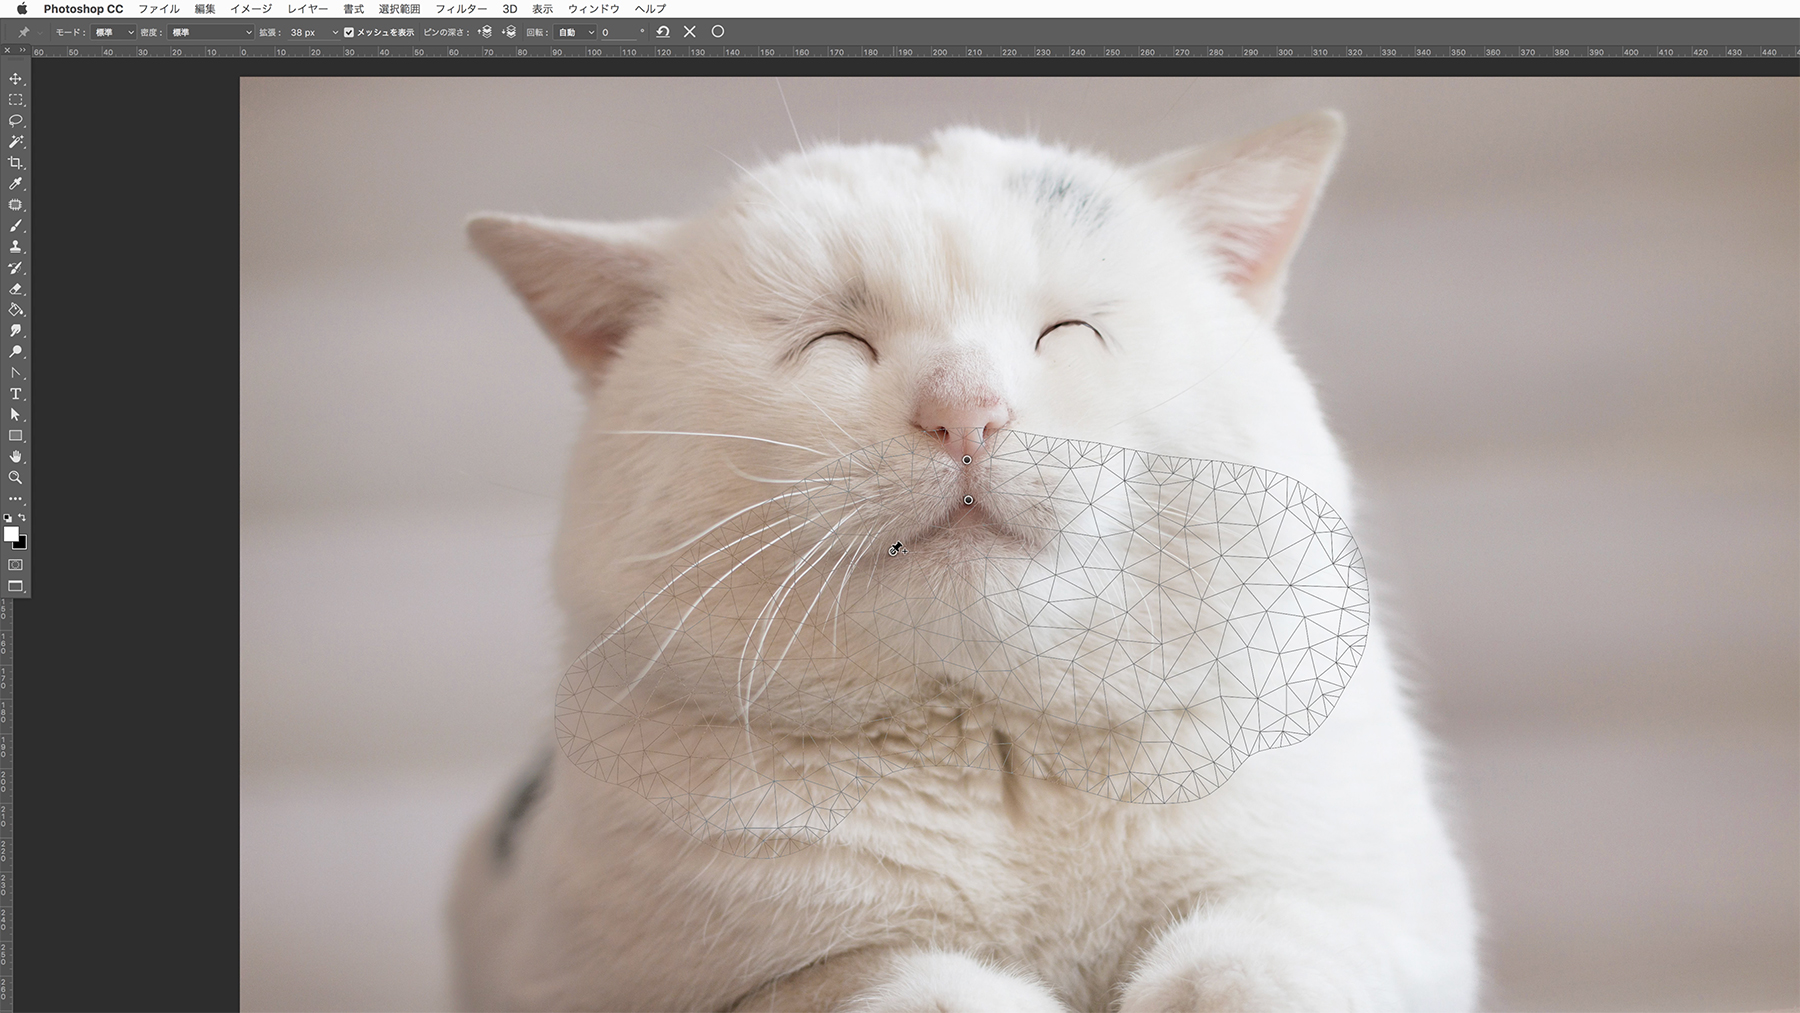Reset default foreground and background colors
Screen dimensions: 1800x1013
[8, 518]
